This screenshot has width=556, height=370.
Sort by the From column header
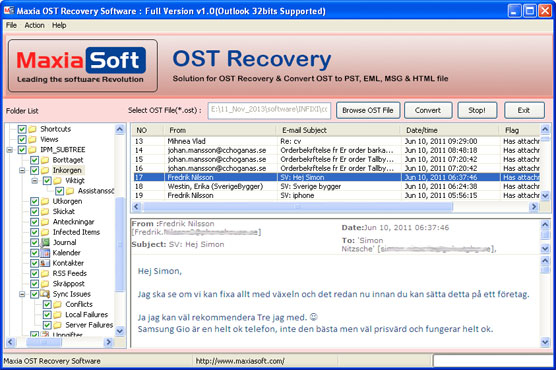(x=220, y=130)
